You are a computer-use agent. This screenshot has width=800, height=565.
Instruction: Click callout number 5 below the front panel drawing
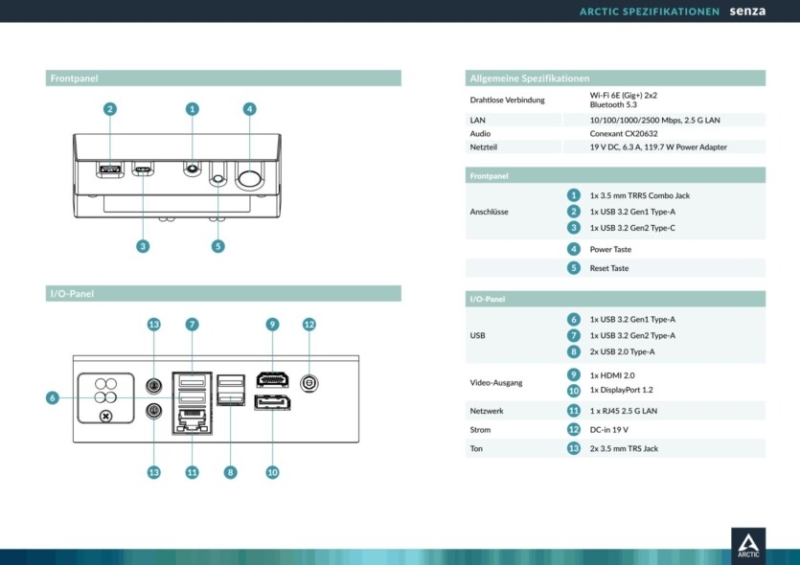click(218, 246)
